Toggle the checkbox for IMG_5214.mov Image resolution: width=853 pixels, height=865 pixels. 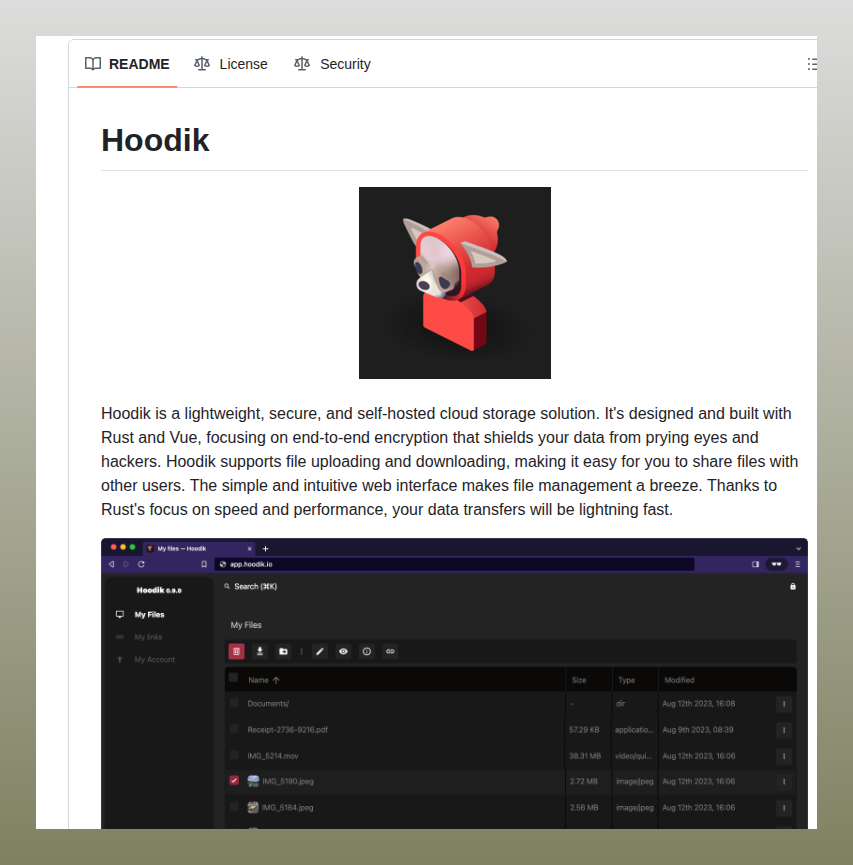[x=234, y=755]
